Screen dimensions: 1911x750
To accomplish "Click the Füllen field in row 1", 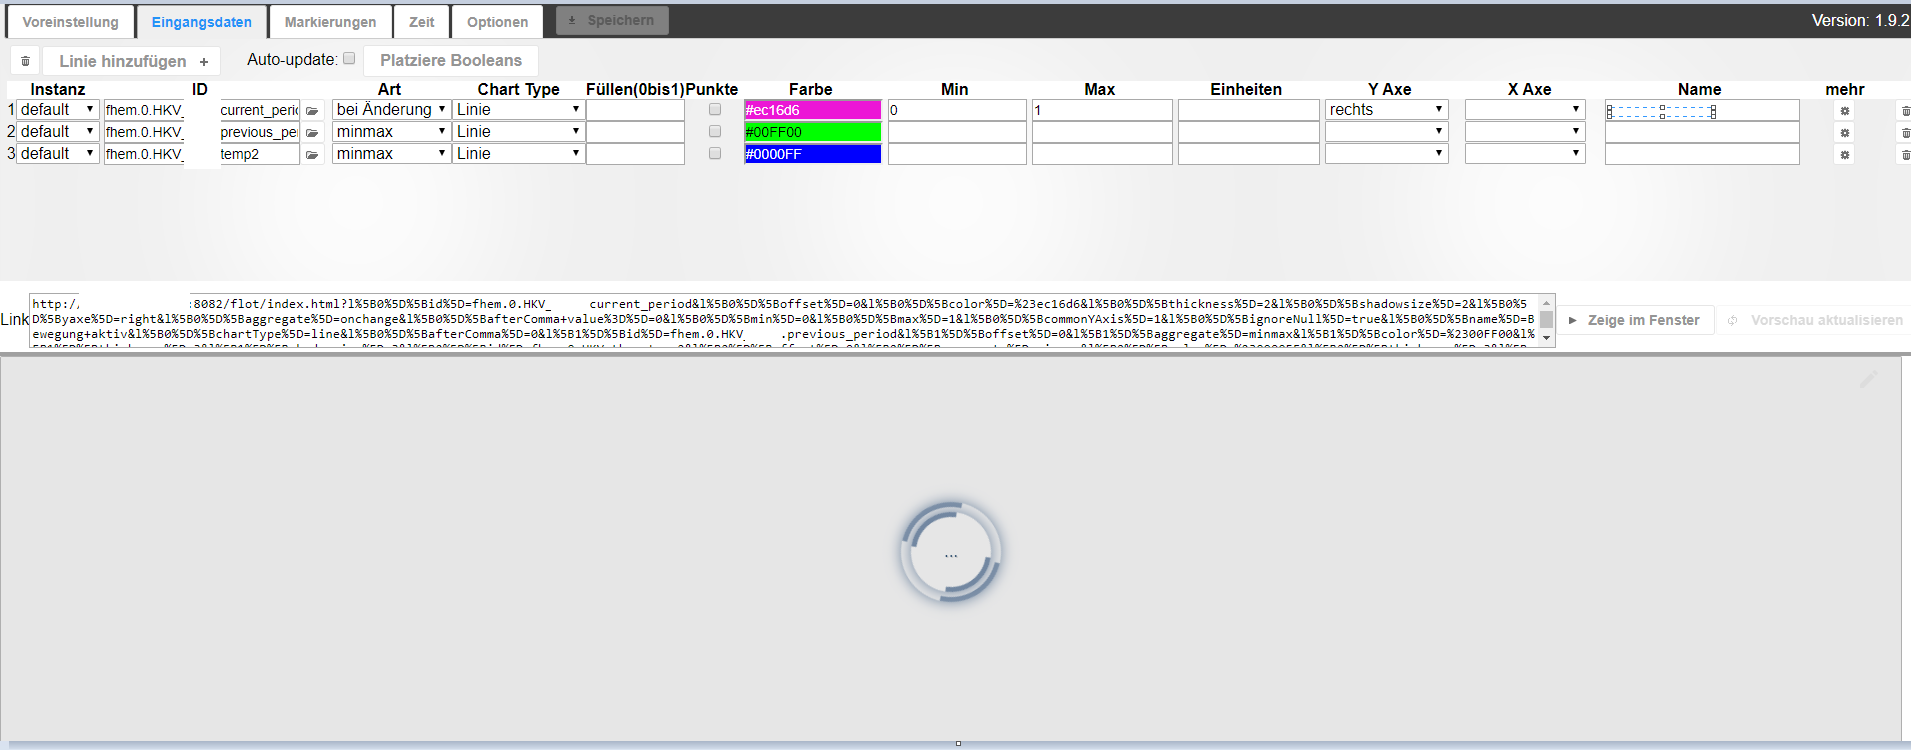I will pos(635,110).
